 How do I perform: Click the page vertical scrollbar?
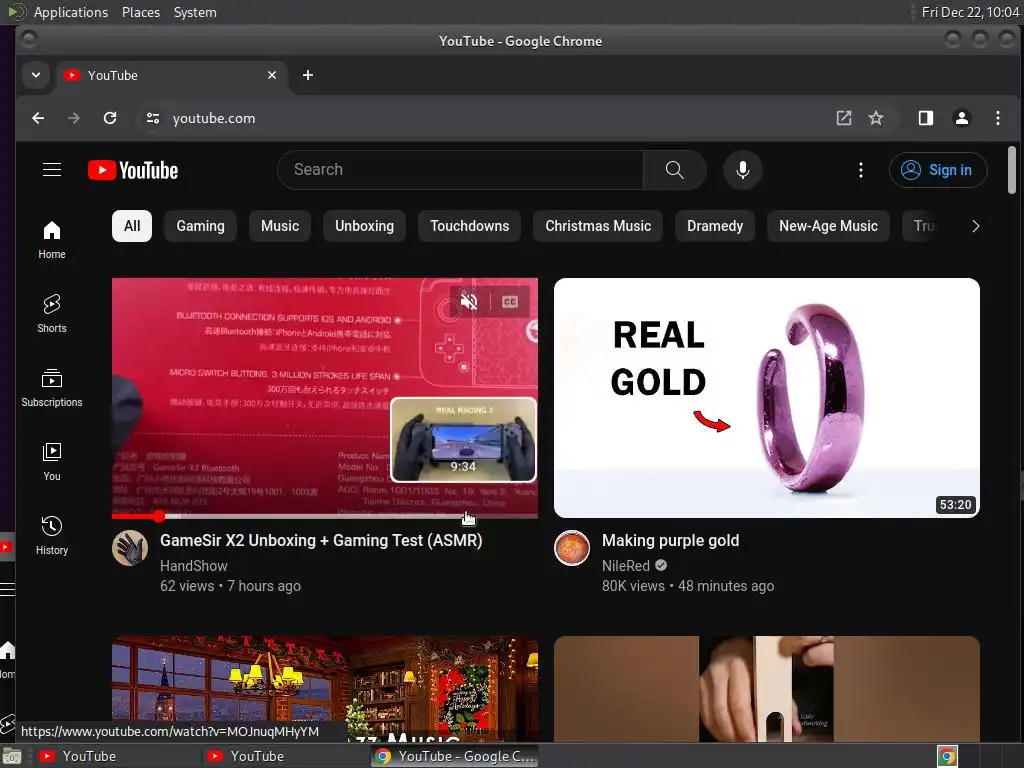coord(1012,170)
